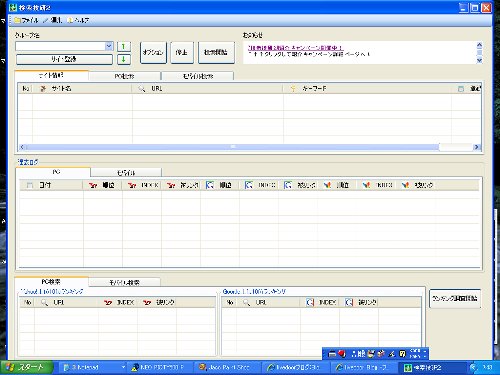Viewport: 500px width, 375px height.
Task: Select the モバイル tab in search log
Action: pos(126,173)
